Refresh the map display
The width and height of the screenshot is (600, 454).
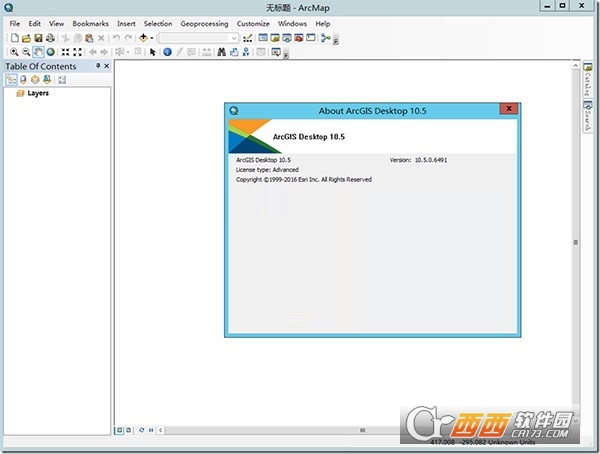click(142, 430)
